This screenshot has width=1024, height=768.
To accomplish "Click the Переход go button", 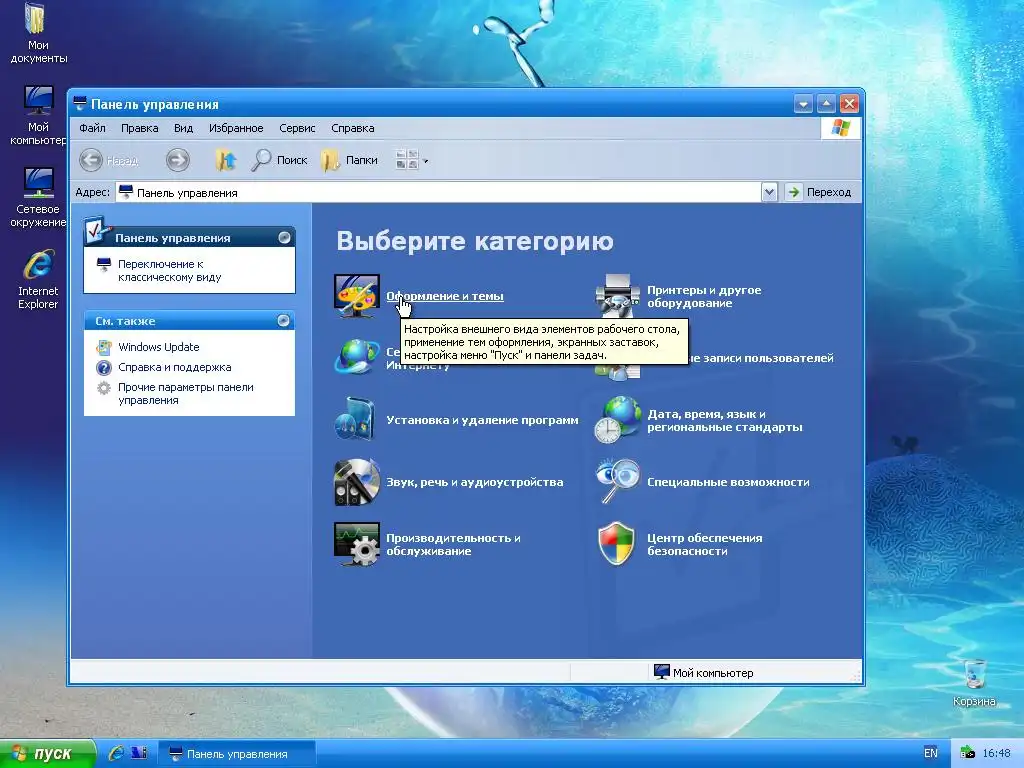I will [820, 192].
